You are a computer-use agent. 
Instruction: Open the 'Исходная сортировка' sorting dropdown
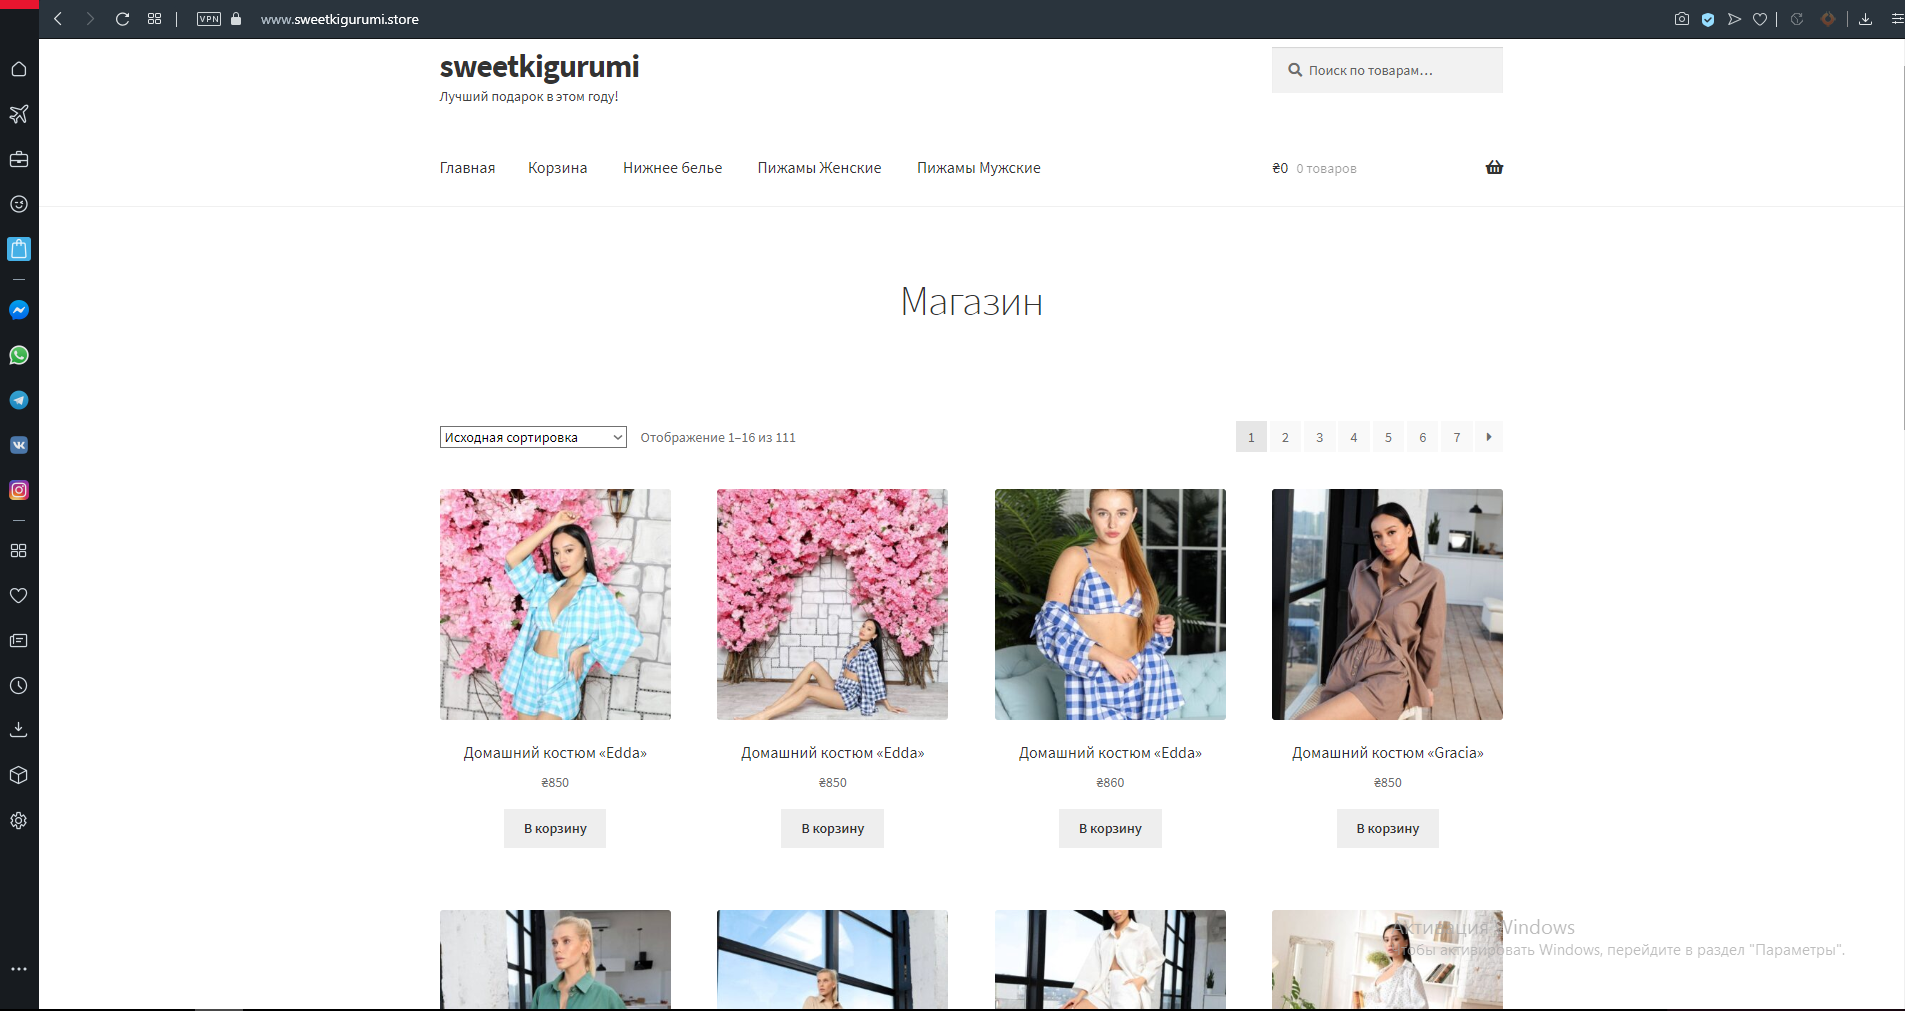click(533, 437)
